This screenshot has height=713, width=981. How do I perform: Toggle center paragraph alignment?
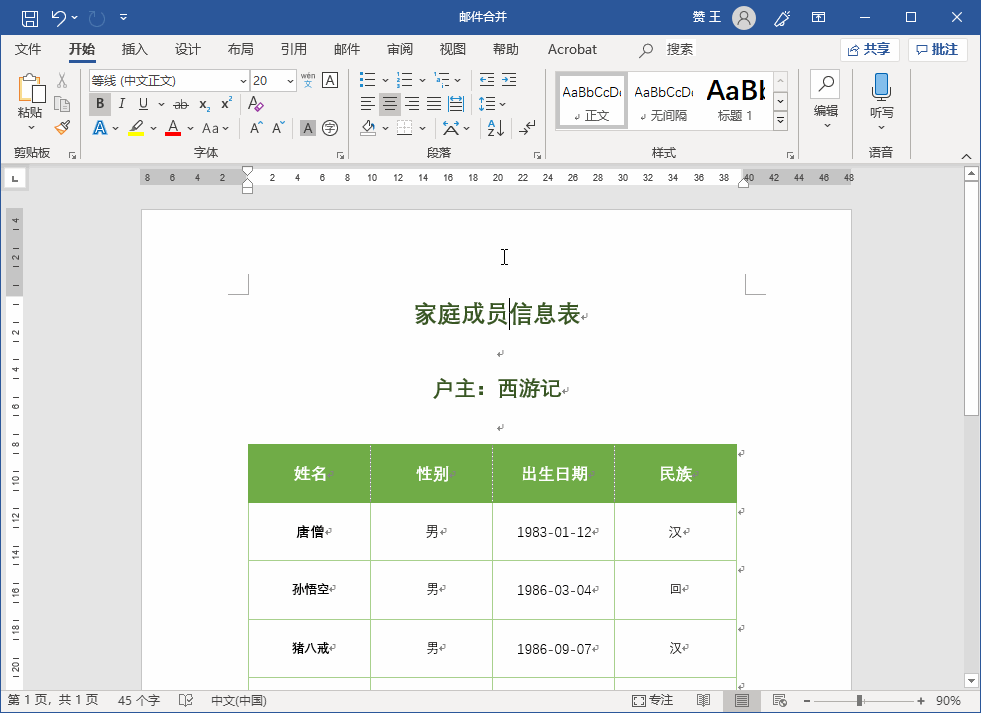coord(388,103)
